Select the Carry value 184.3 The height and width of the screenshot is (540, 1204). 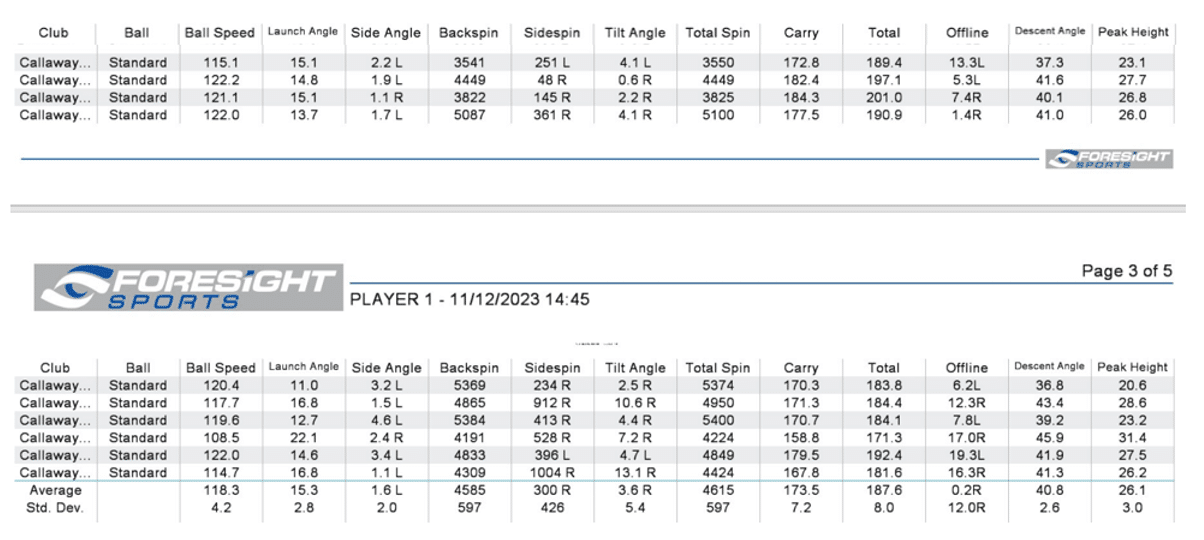pyautogui.click(x=800, y=97)
